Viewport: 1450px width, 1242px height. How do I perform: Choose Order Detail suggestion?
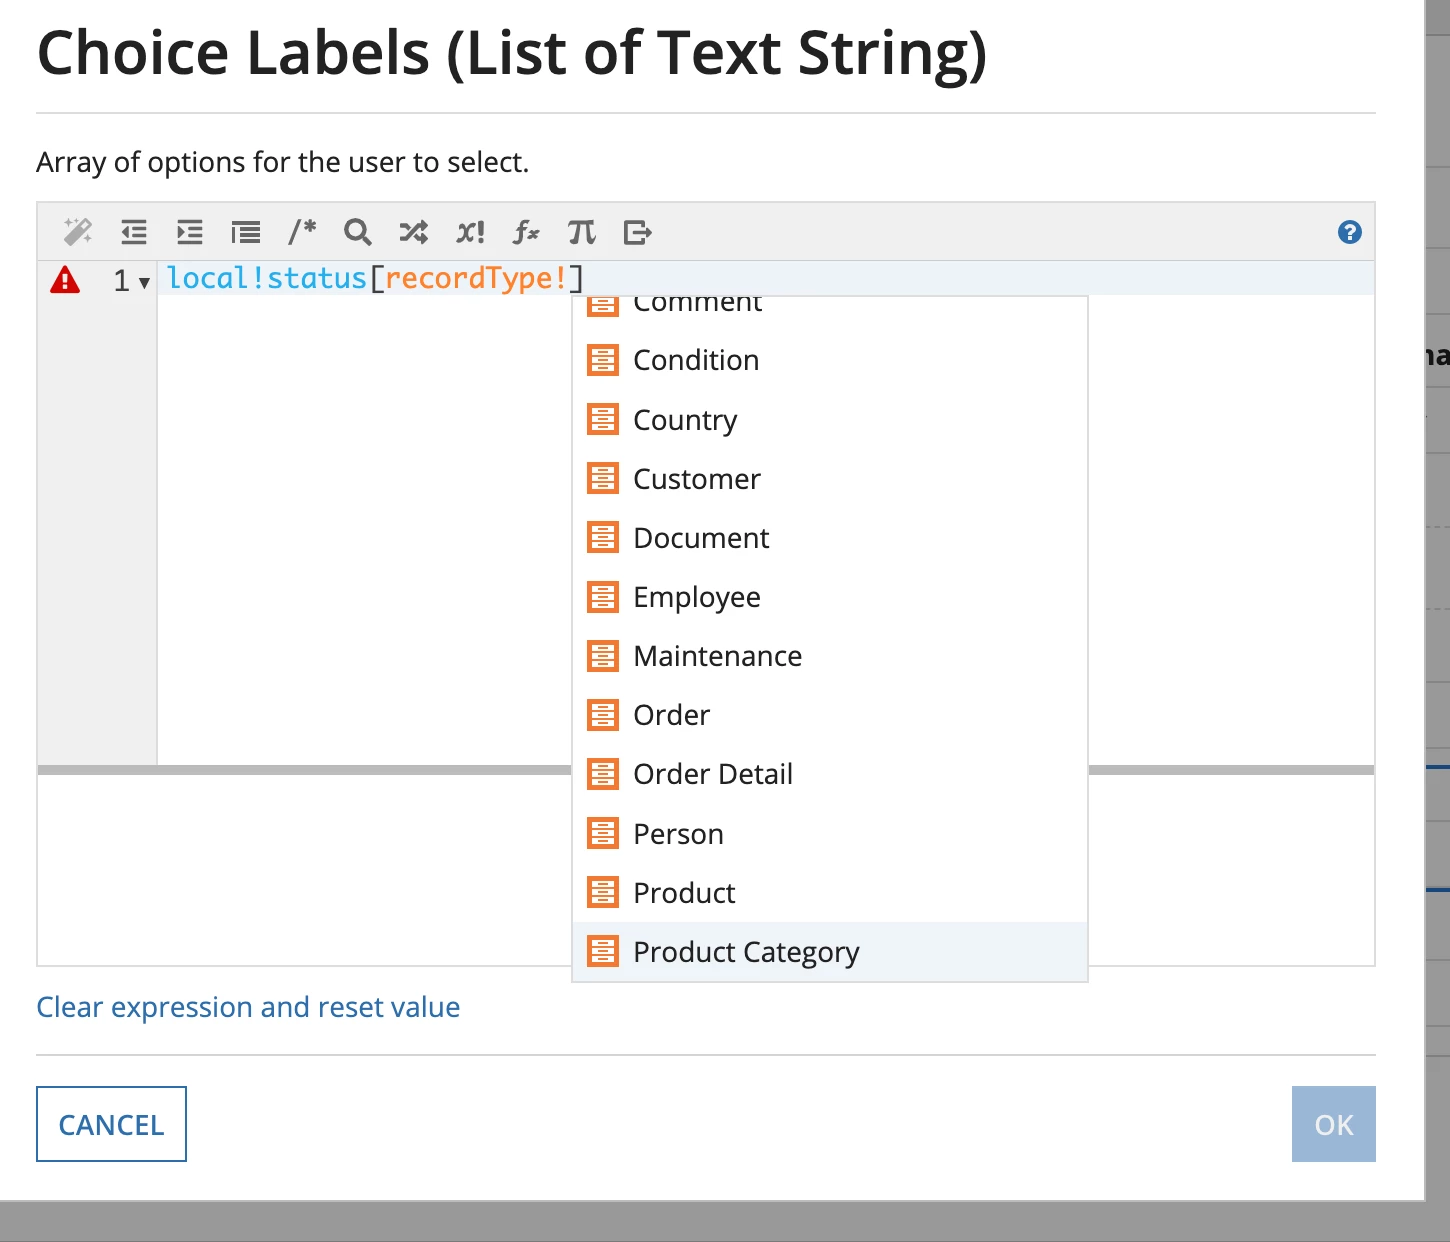[829, 773]
